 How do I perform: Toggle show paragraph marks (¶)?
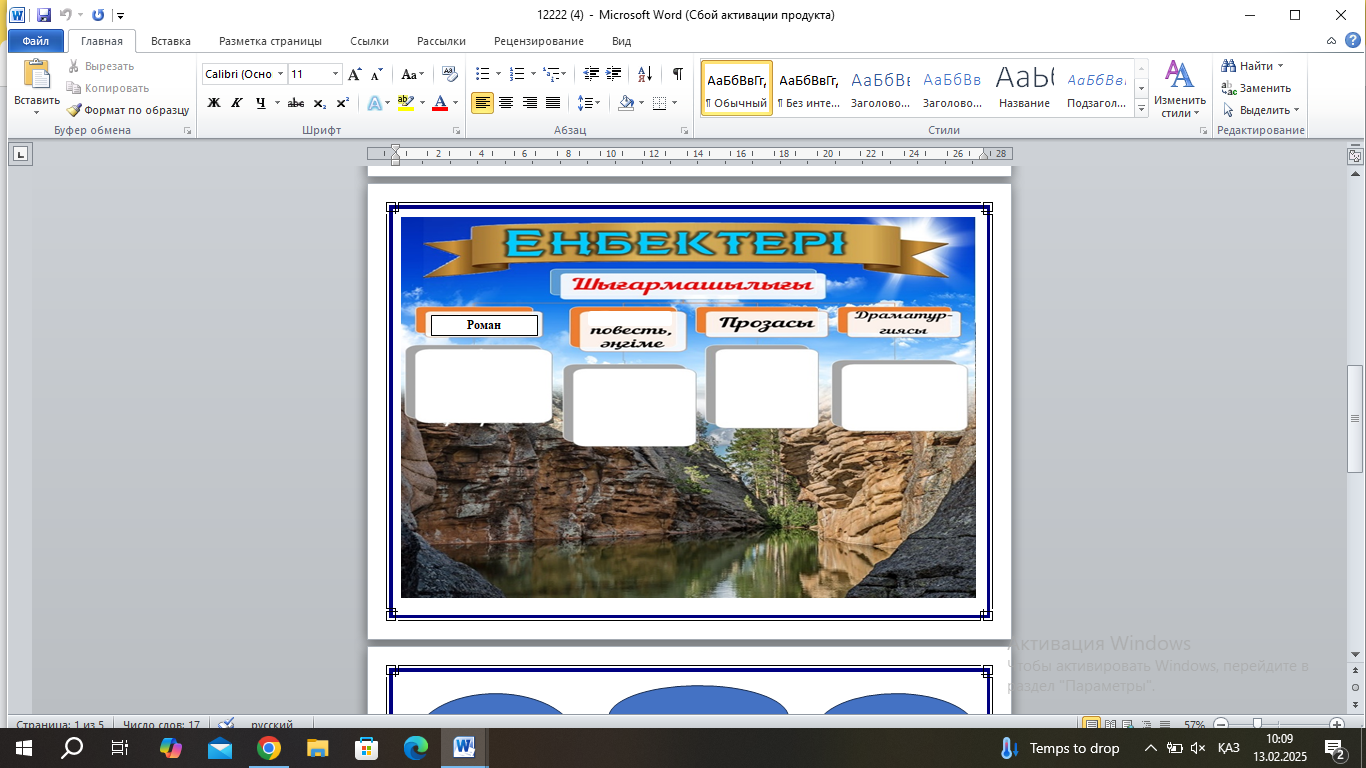click(678, 74)
